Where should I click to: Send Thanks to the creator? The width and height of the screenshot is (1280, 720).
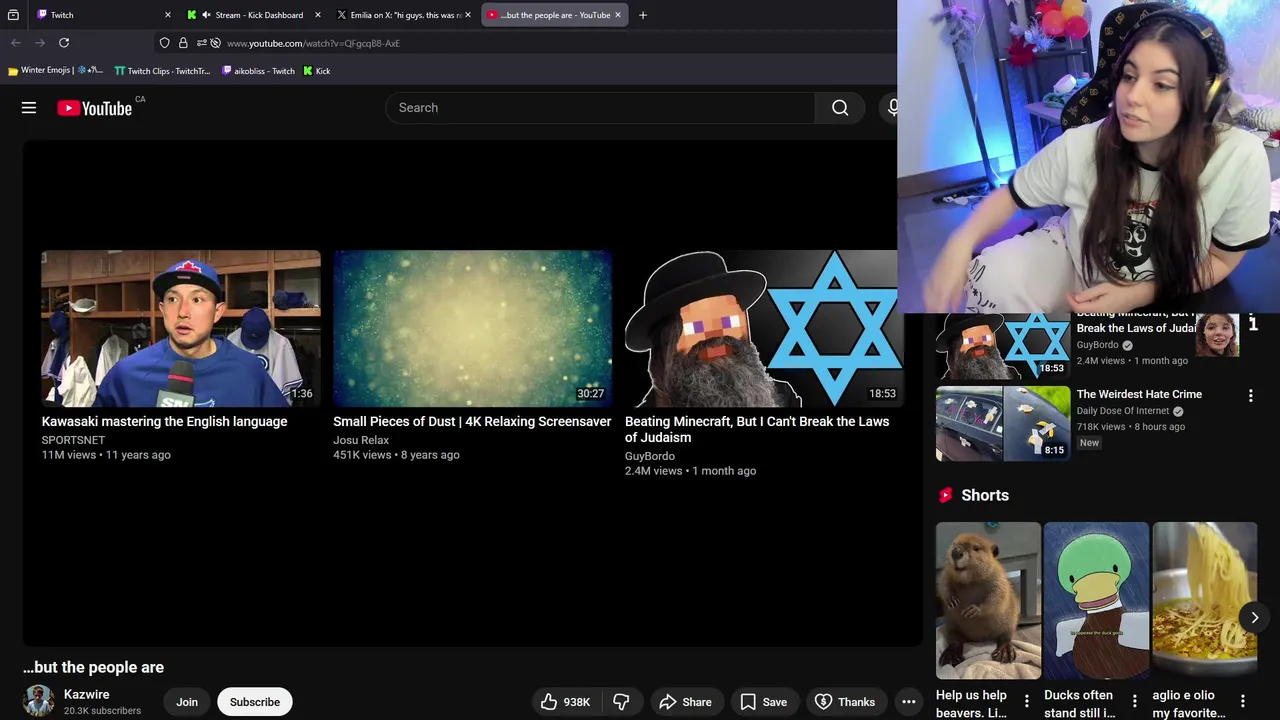tap(846, 702)
